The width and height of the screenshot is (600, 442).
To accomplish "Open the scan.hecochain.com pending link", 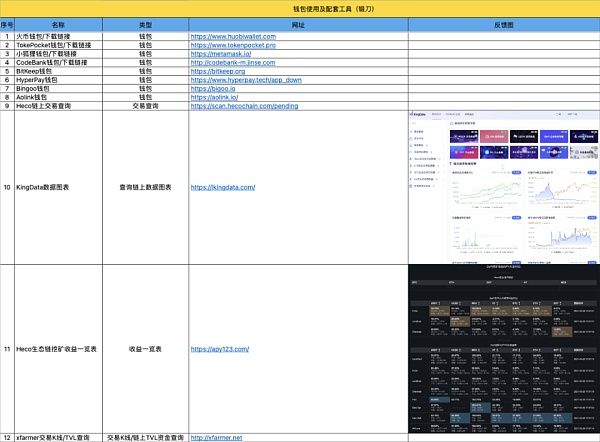I will (244, 105).
